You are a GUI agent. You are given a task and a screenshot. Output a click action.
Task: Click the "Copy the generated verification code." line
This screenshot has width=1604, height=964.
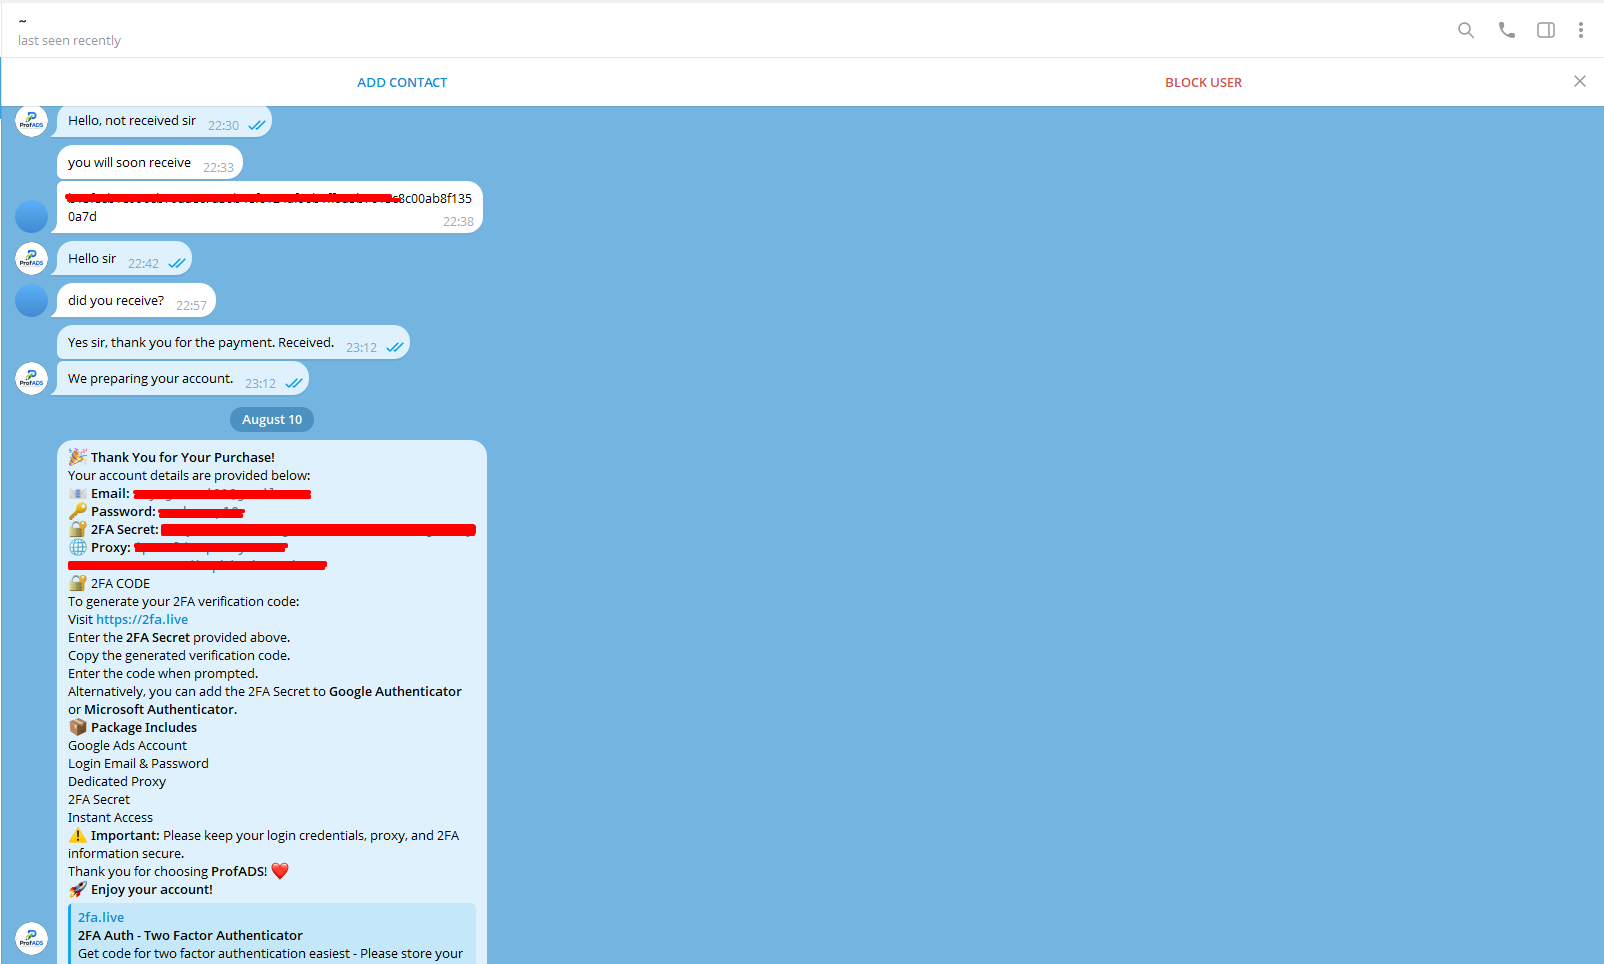tap(179, 656)
